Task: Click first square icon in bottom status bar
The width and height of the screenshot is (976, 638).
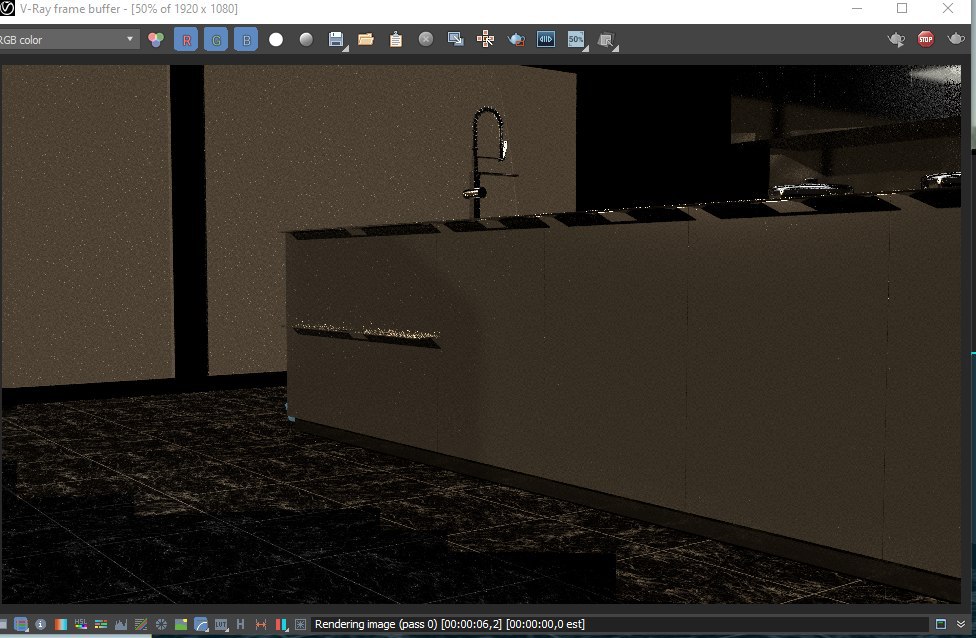Action: [3, 624]
